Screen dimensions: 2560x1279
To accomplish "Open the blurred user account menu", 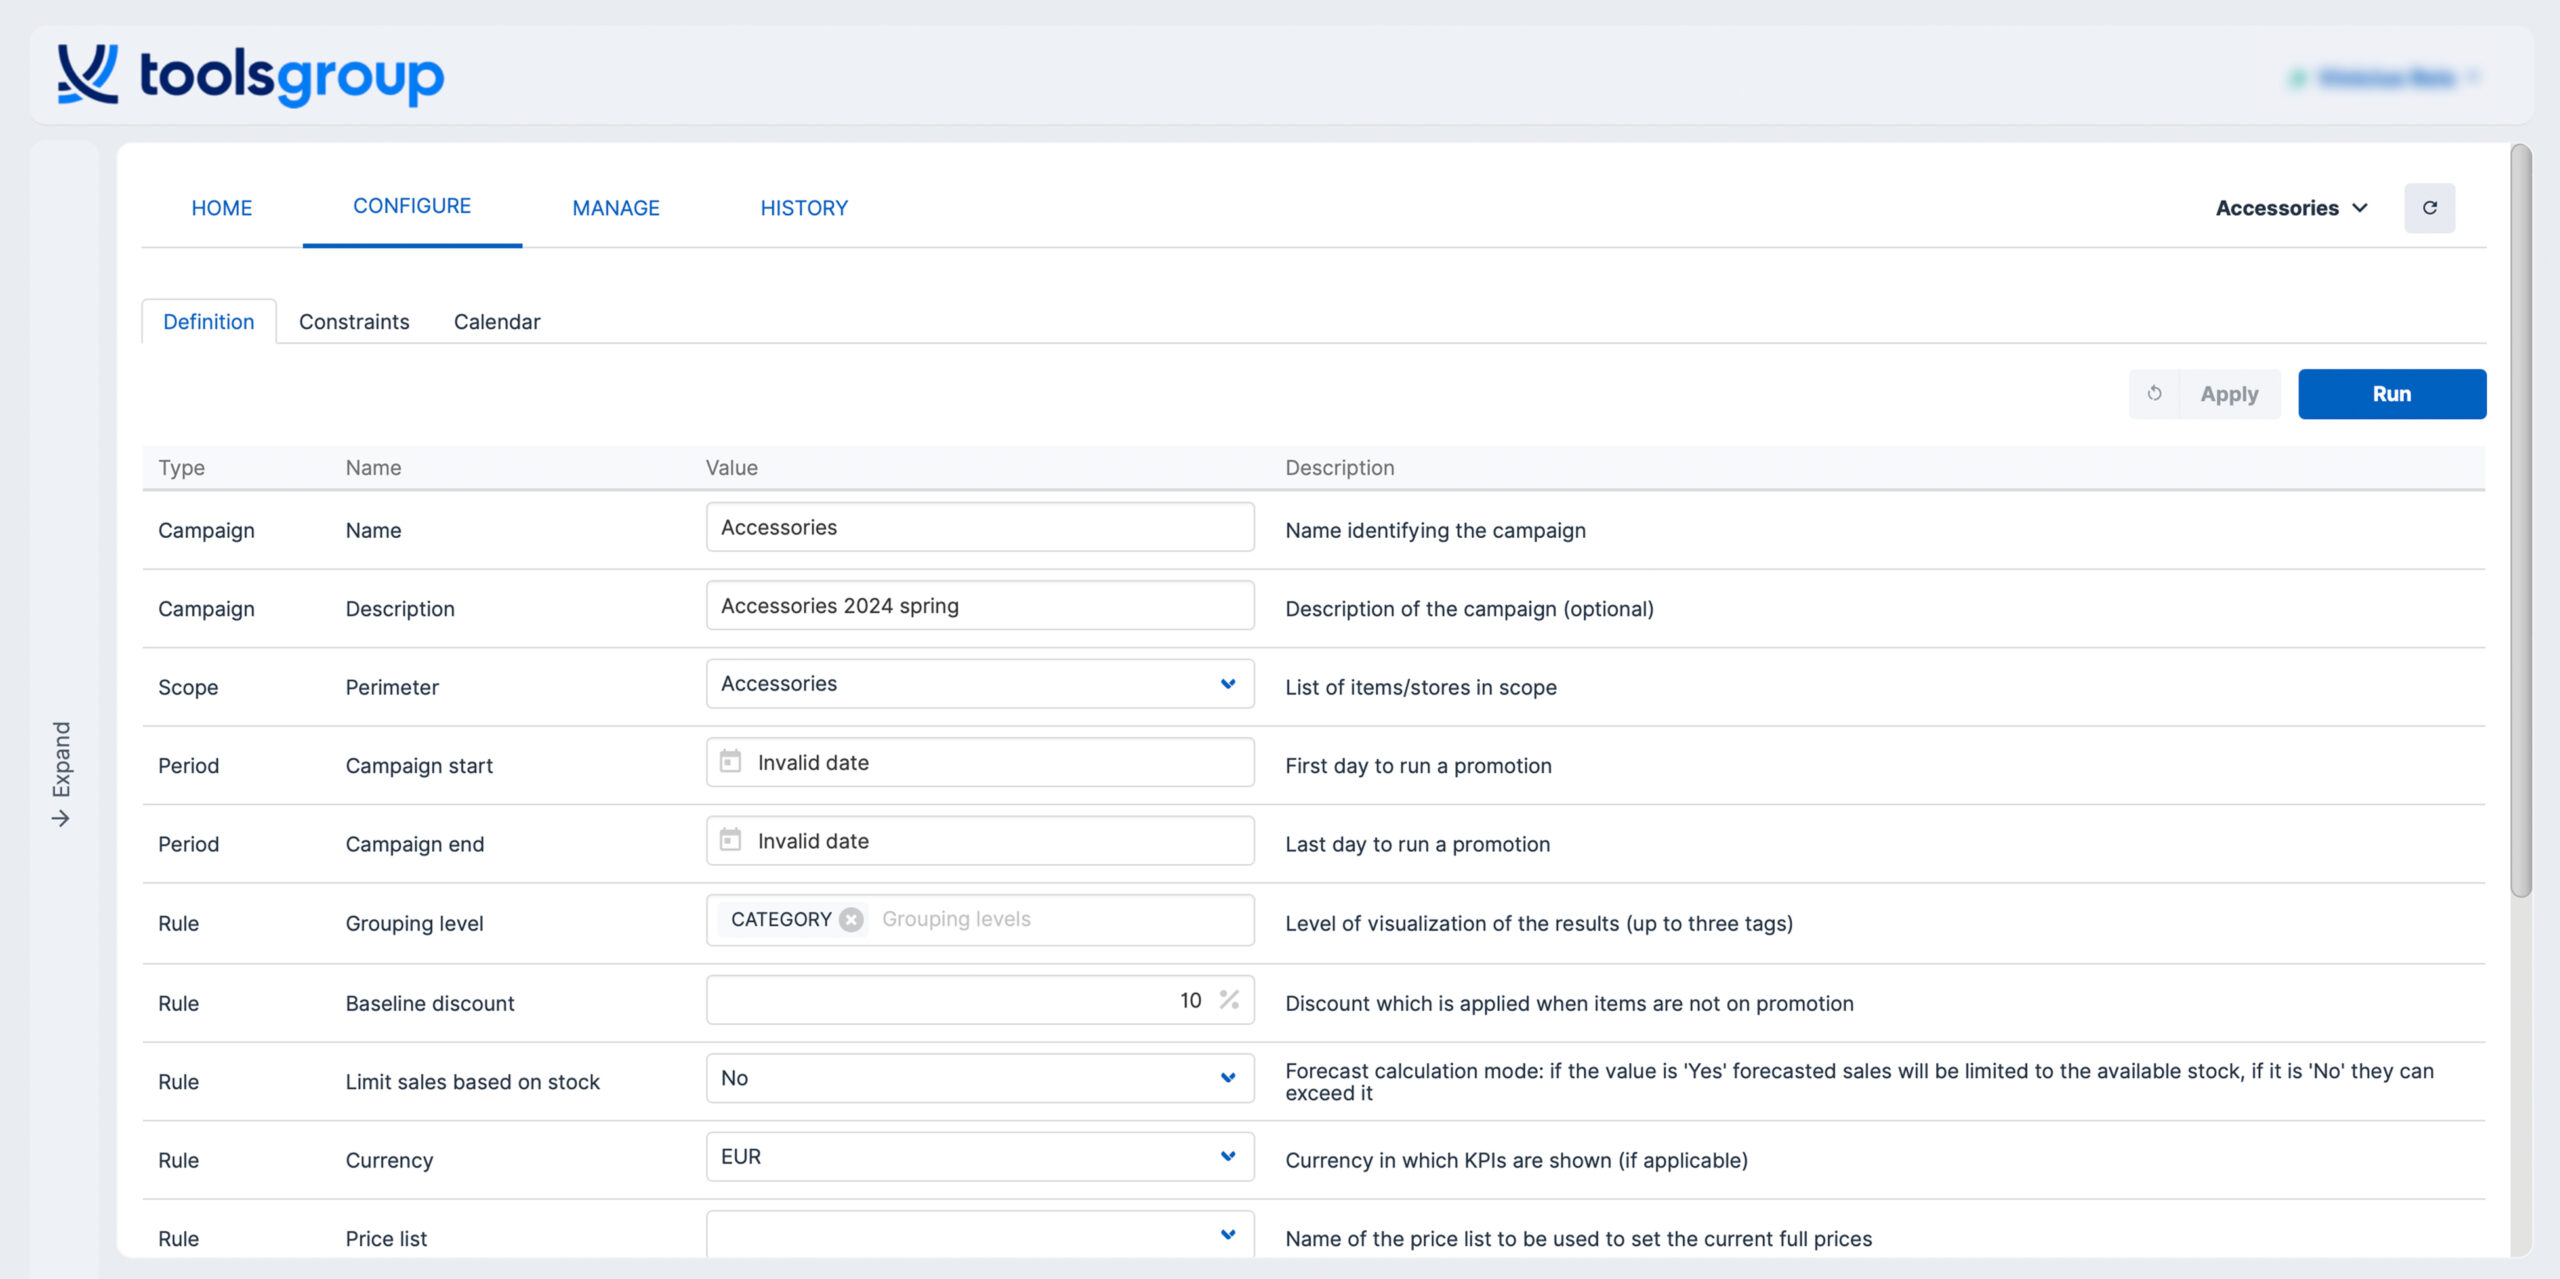I will click(2385, 78).
